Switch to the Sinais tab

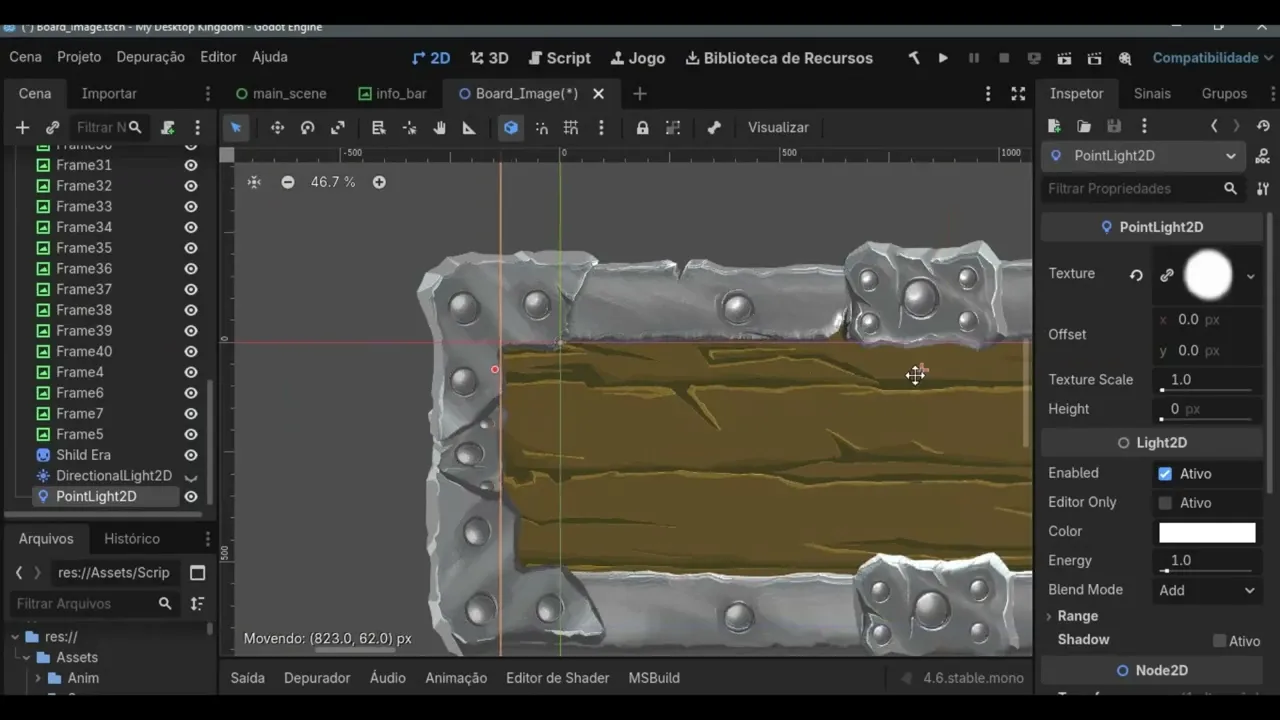pos(1152,93)
